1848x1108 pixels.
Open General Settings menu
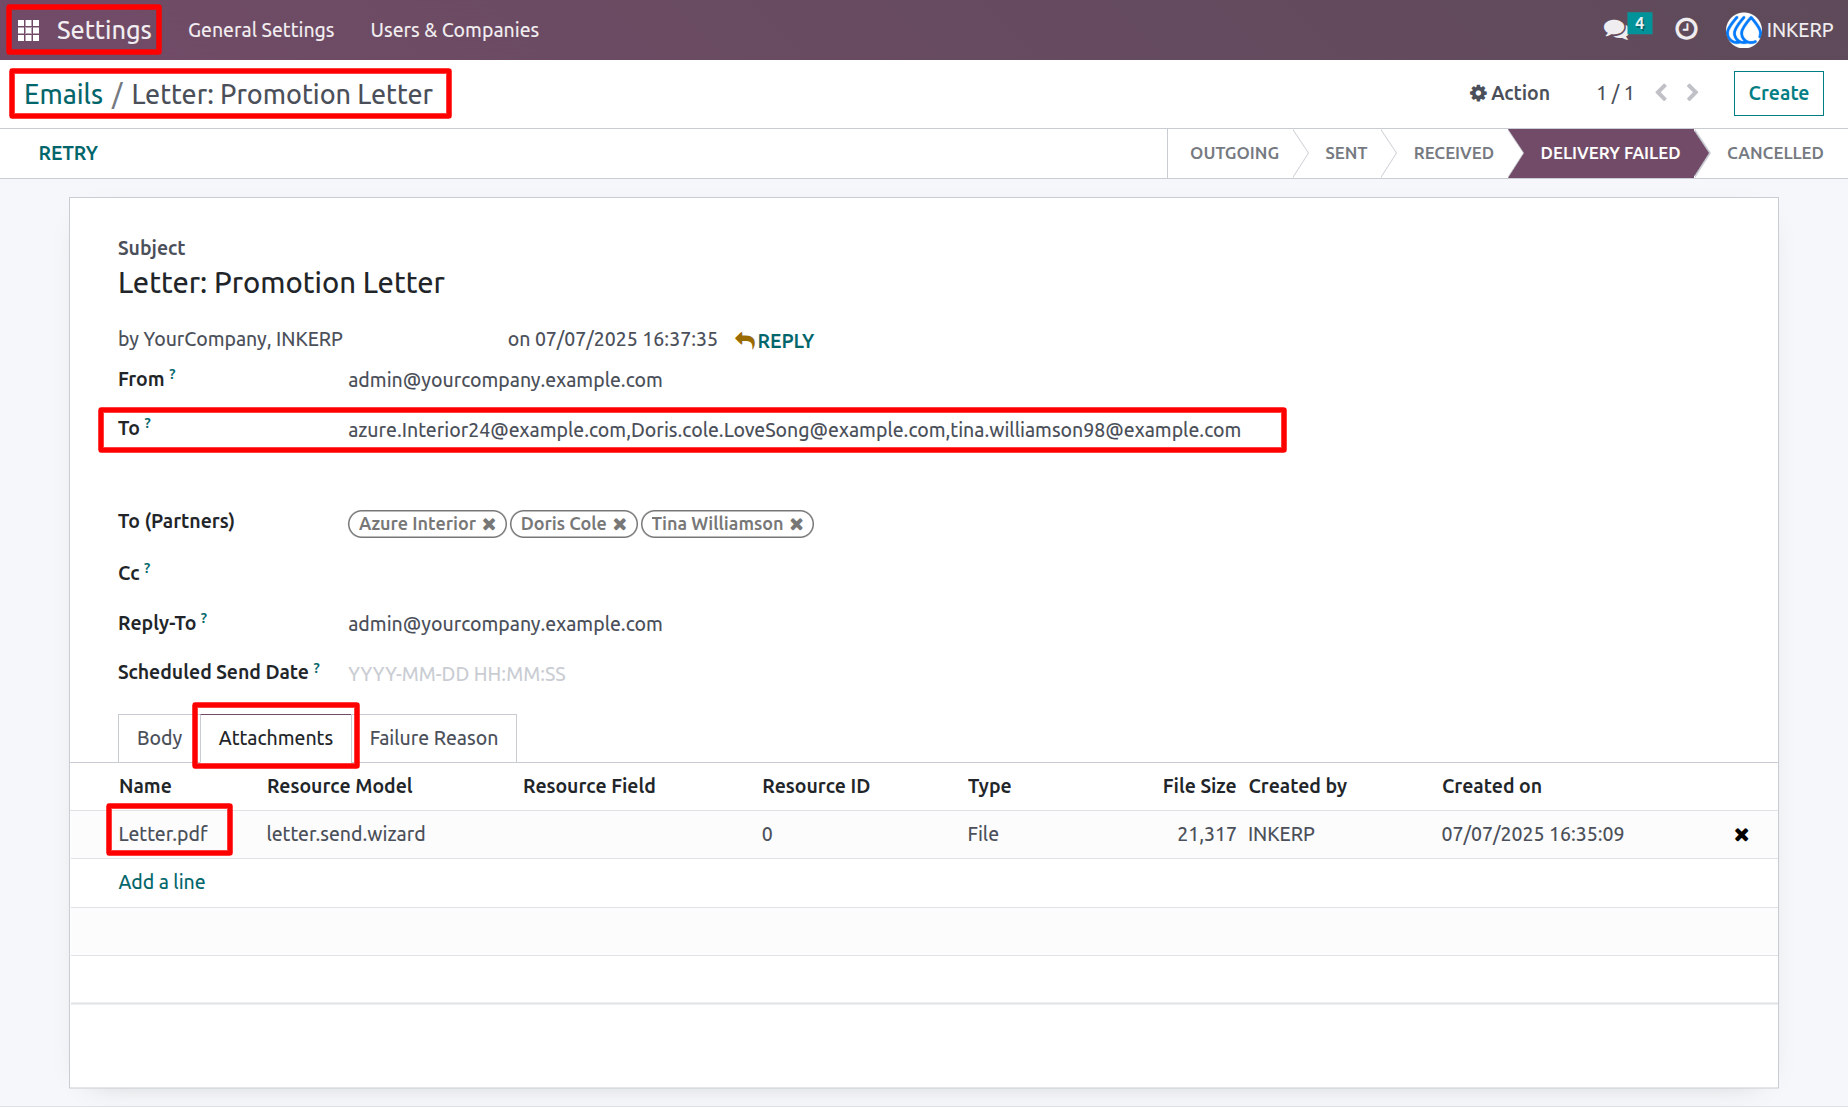pos(261,30)
